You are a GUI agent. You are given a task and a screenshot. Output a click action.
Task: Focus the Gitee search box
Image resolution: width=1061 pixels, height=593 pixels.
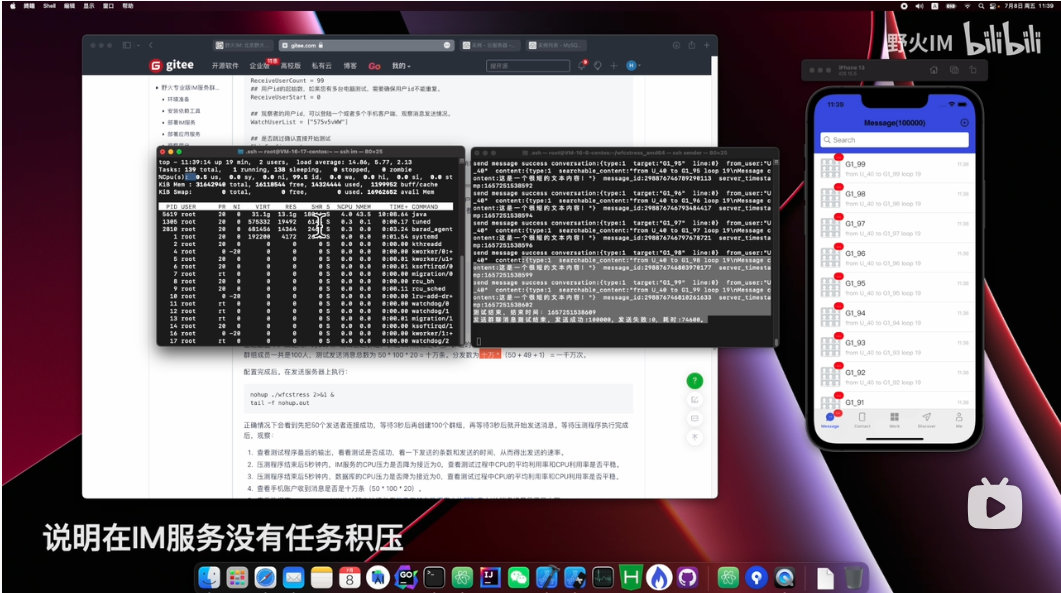(528, 66)
